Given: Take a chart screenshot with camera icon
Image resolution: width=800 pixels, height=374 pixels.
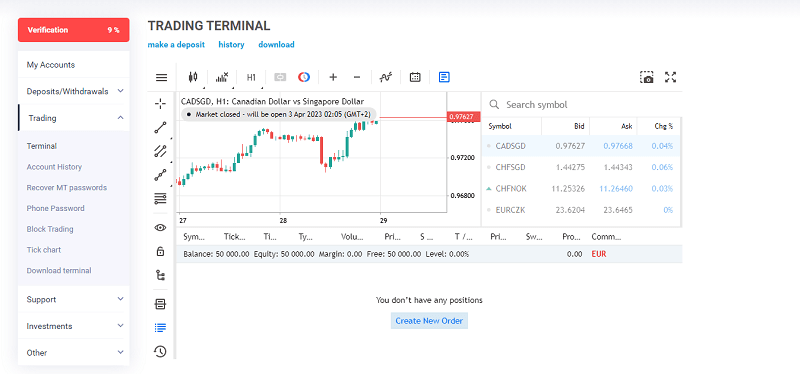Looking at the screenshot, I should click(646, 78).
